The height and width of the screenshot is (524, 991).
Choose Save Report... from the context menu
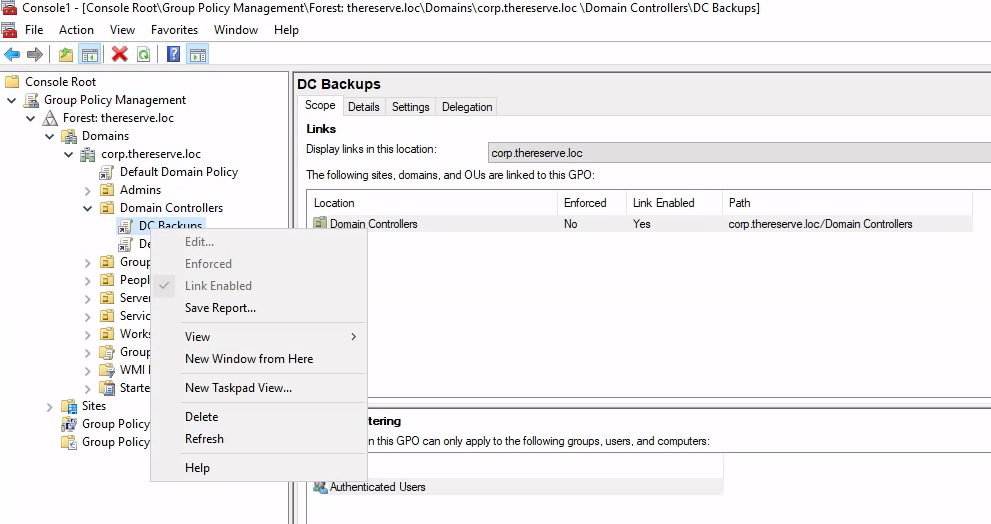click(x=220, y=308)
